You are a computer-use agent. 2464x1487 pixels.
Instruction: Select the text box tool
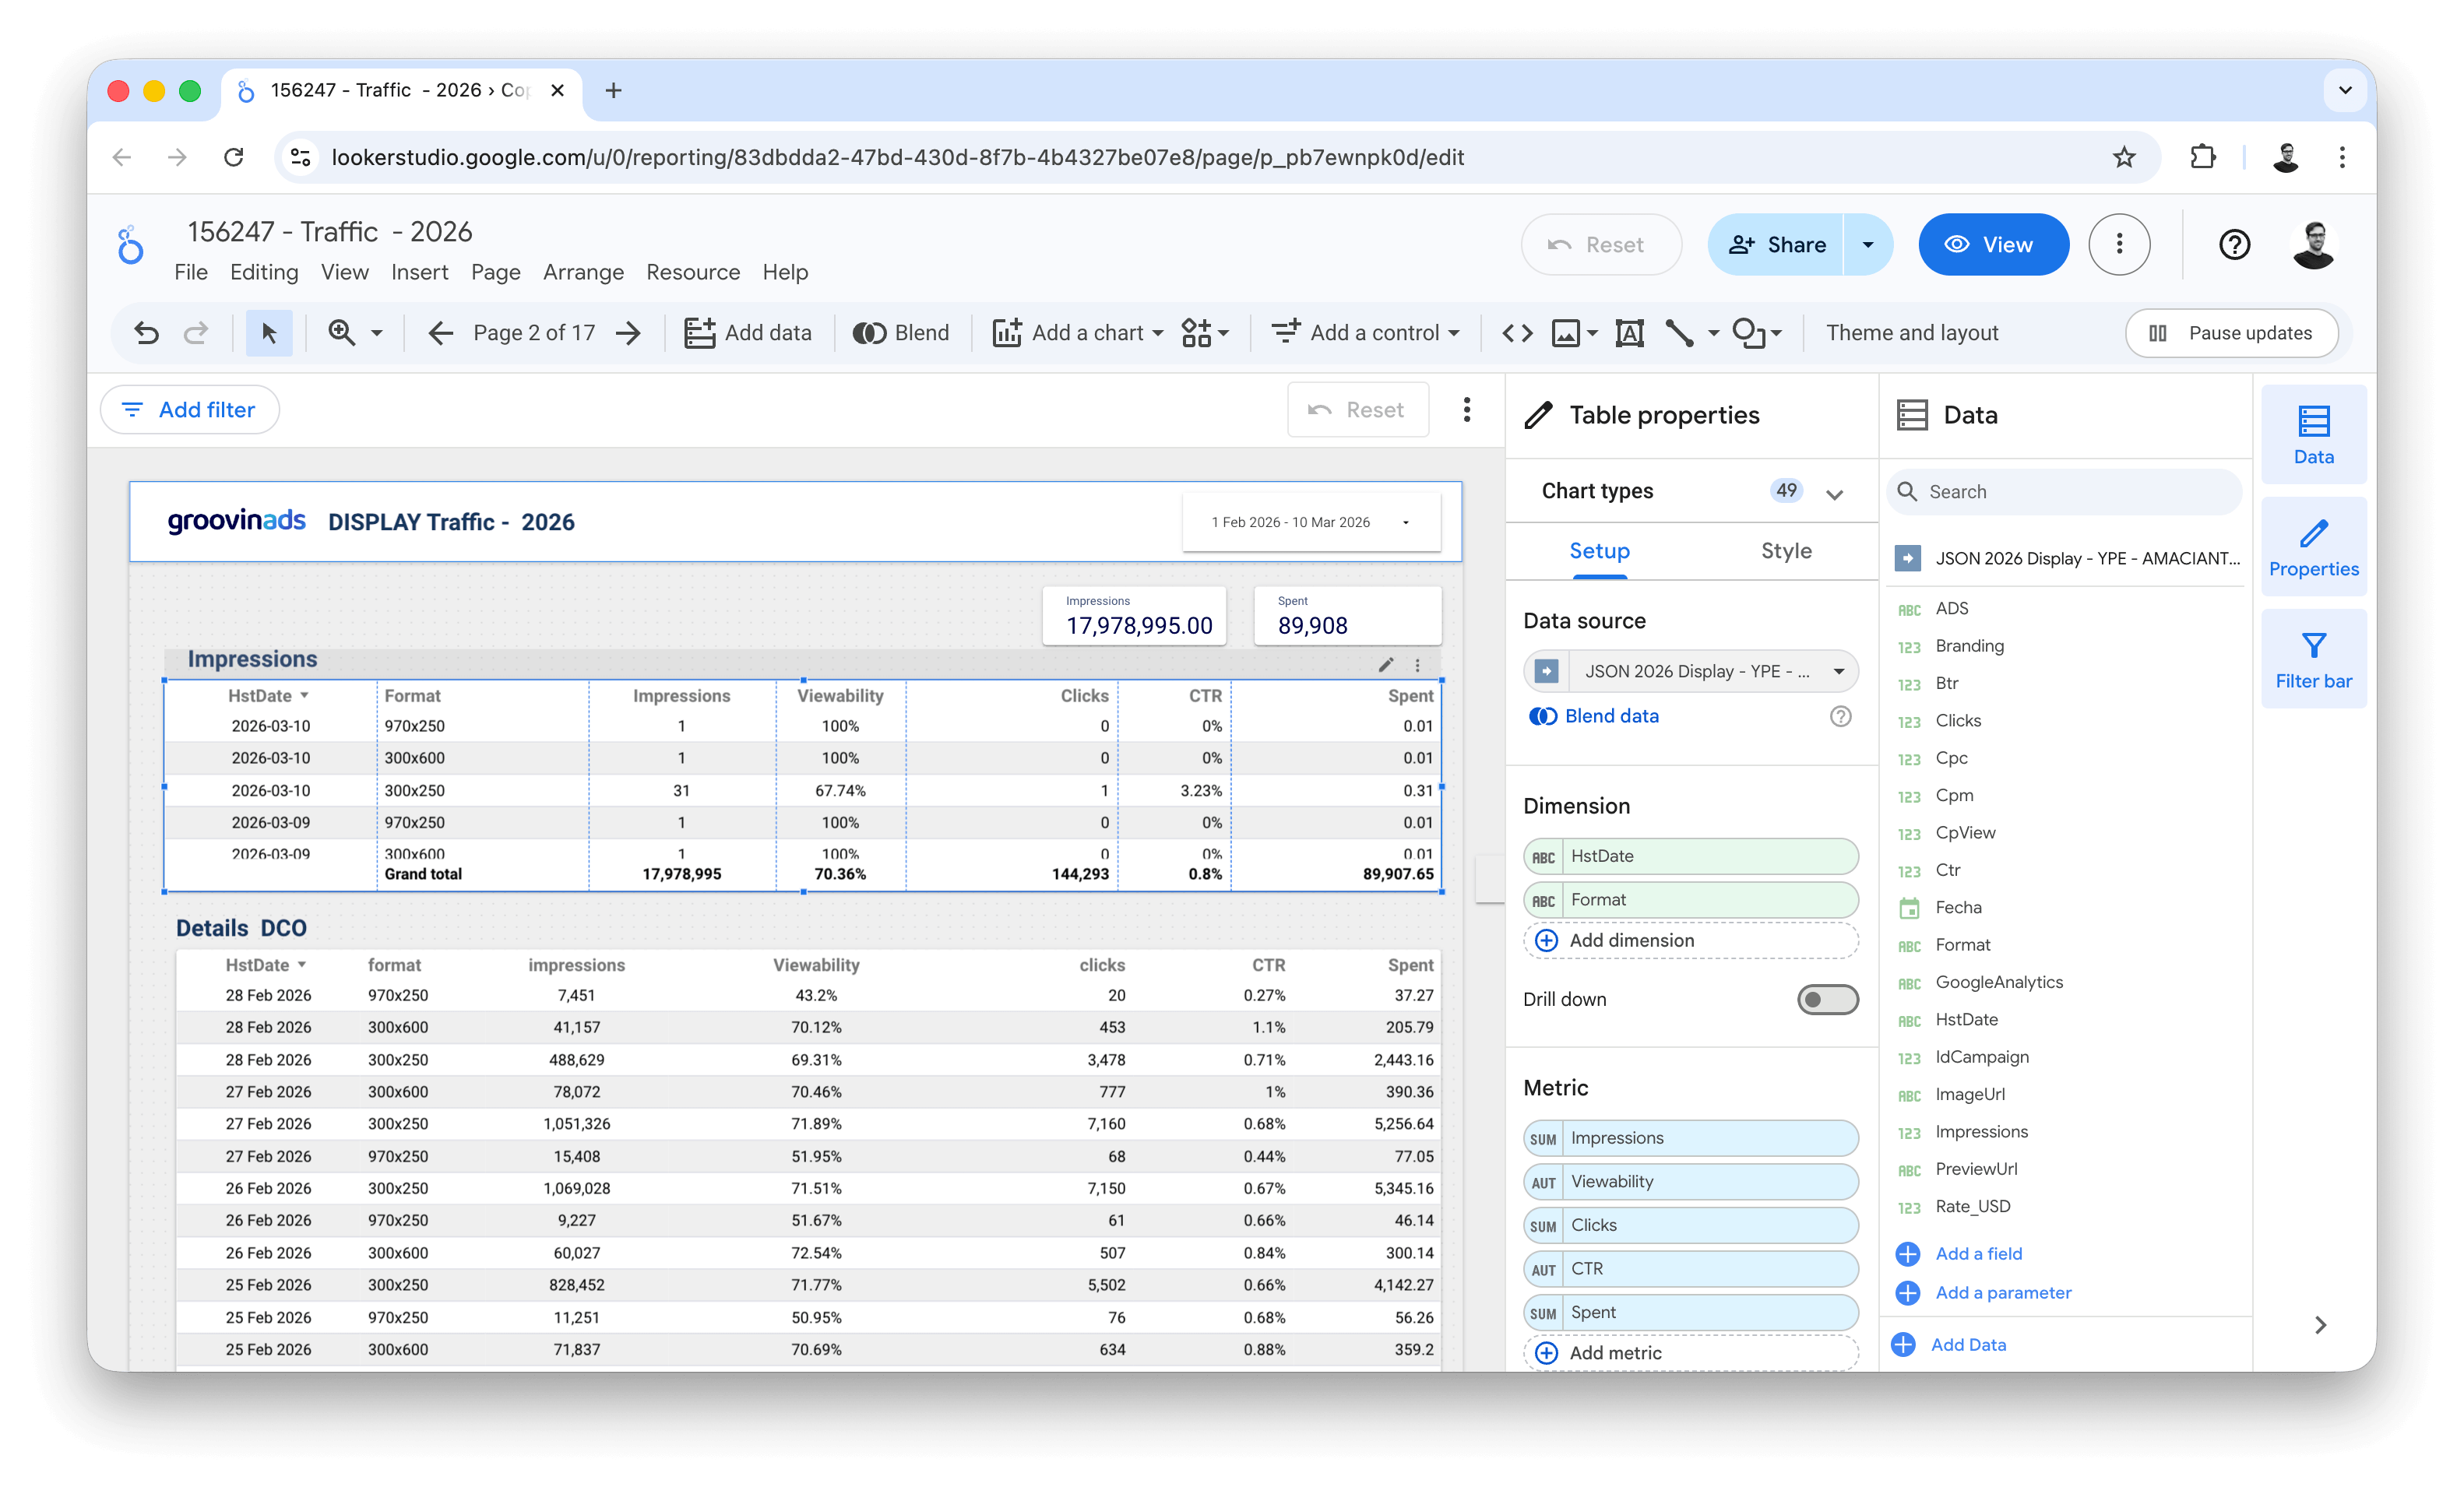tap(1630, 333)
